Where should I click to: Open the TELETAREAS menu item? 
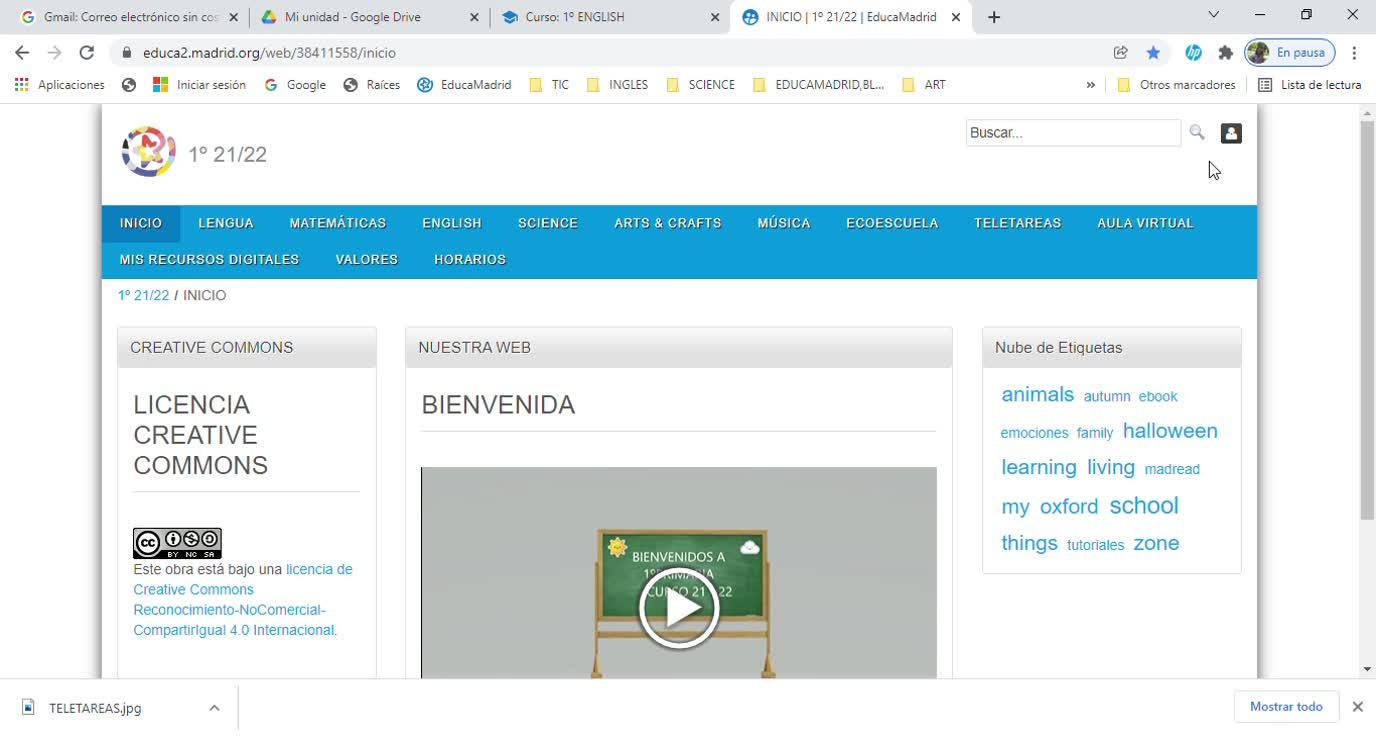(x=1018, y=223)
